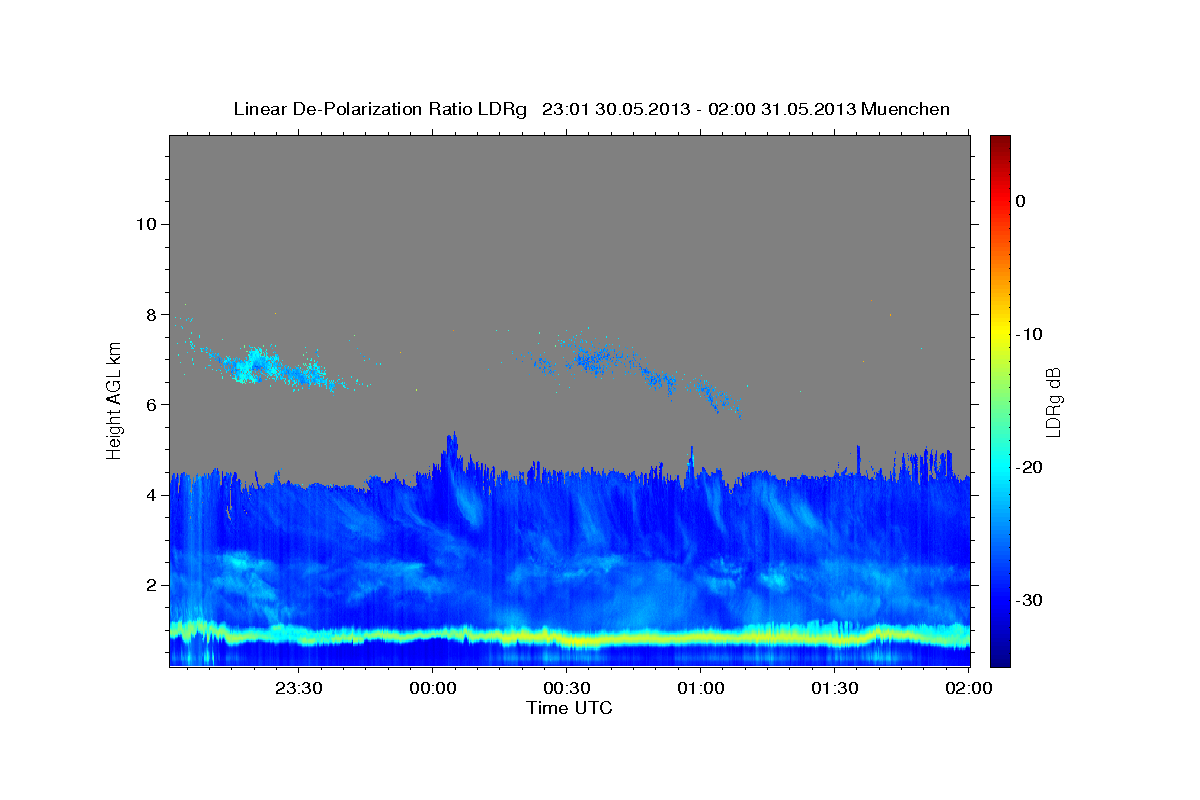Click the dark red top of the colorbar
The height and width of the screenshot is (800, 1200).
(x=1000, y=142)
